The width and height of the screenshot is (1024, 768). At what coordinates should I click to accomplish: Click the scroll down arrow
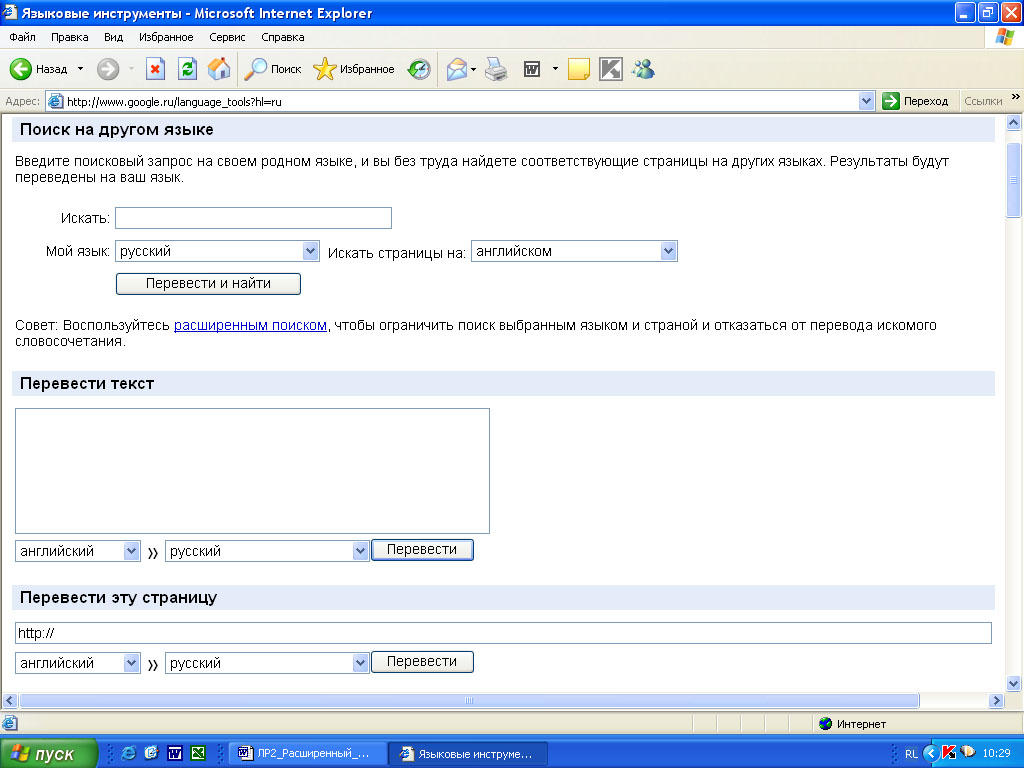tap(1014, 684)
